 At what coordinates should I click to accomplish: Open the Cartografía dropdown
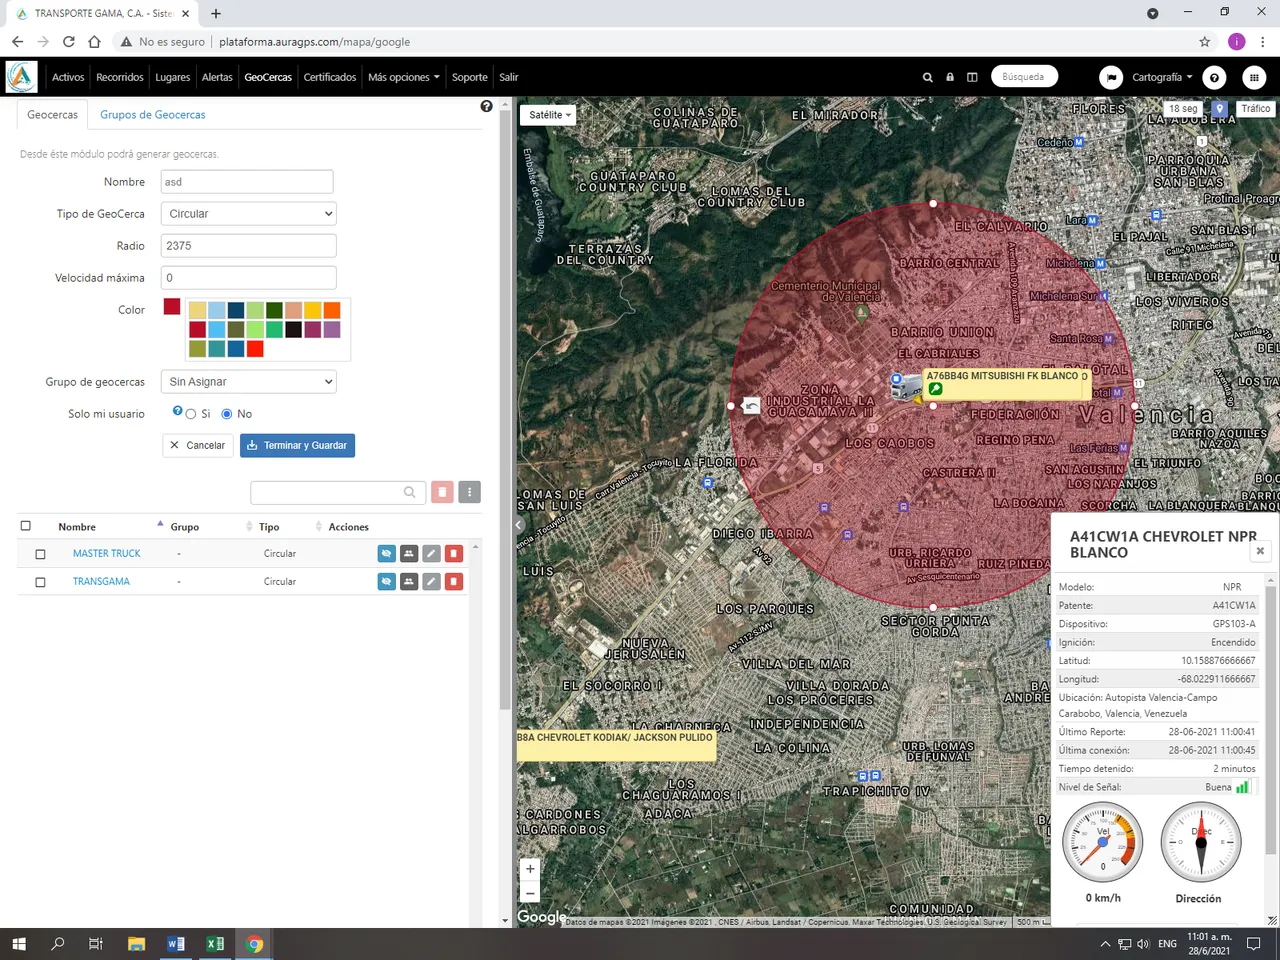(x=1162, y=77)
